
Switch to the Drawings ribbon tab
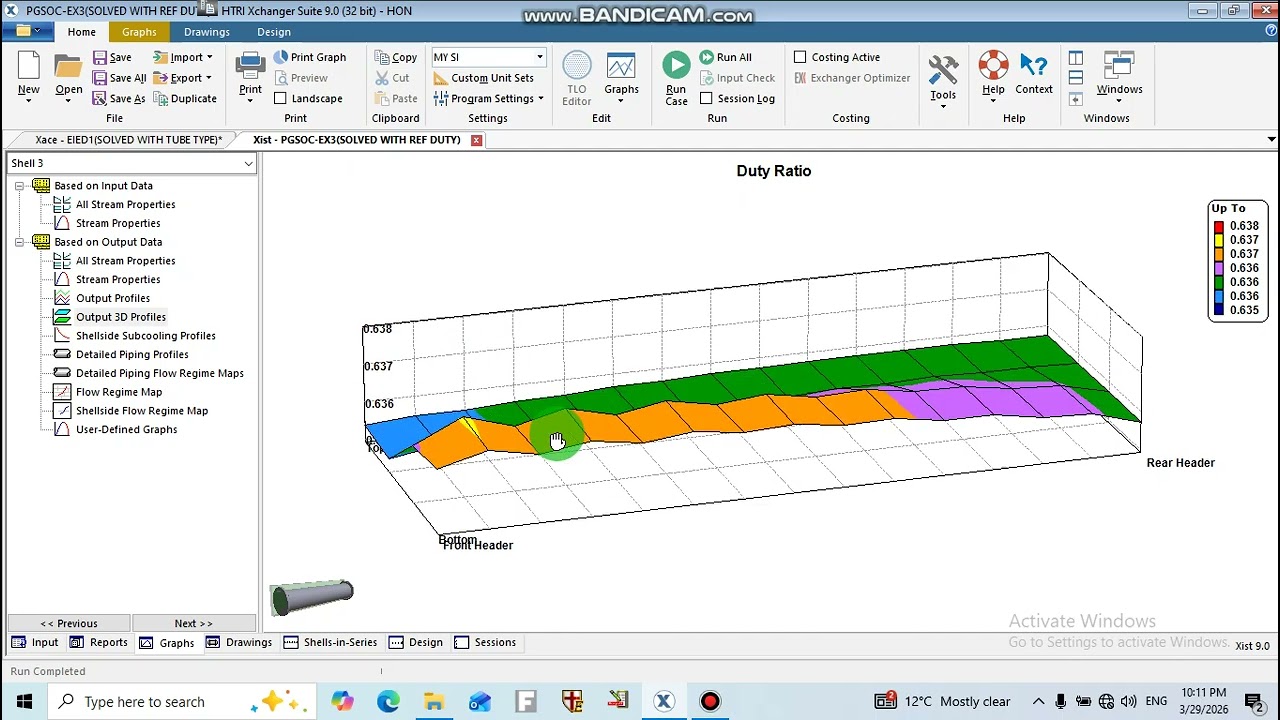207,32
